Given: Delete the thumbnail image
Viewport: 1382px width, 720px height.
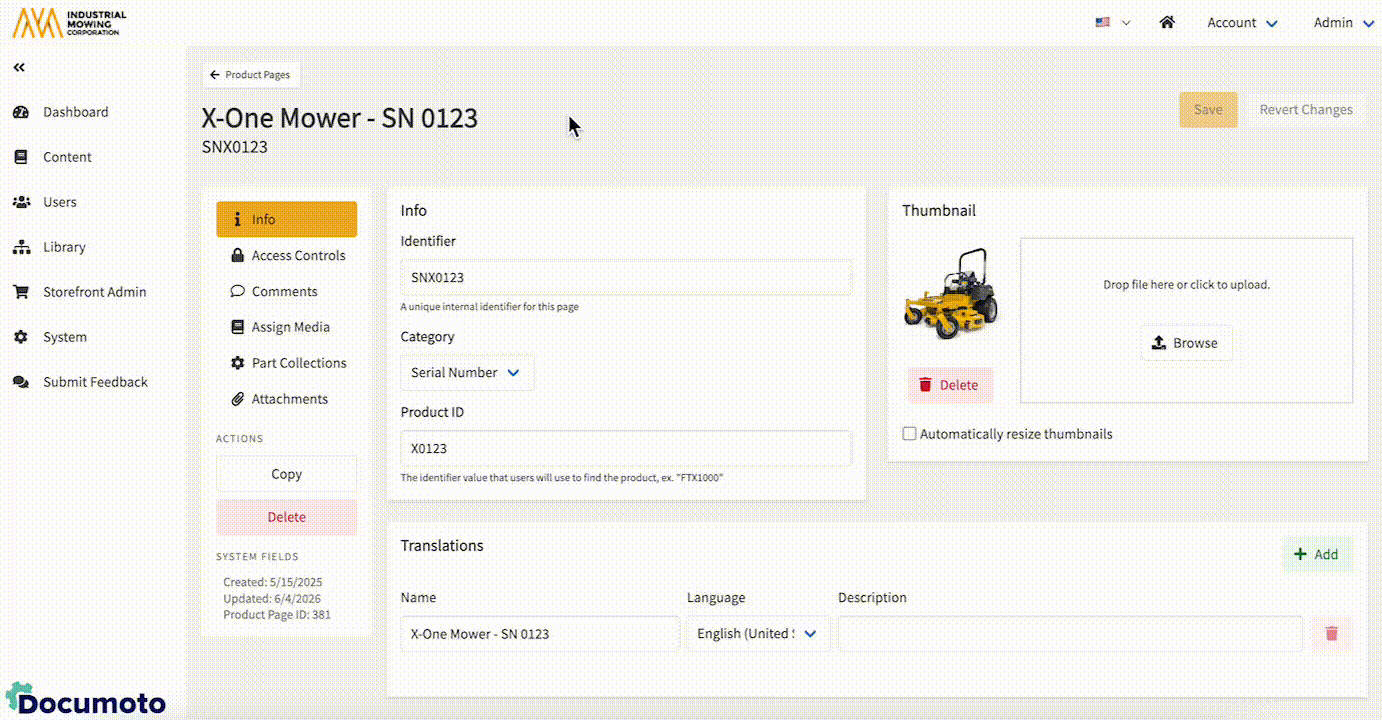Looking at the screenshot, I should point(949,385).
